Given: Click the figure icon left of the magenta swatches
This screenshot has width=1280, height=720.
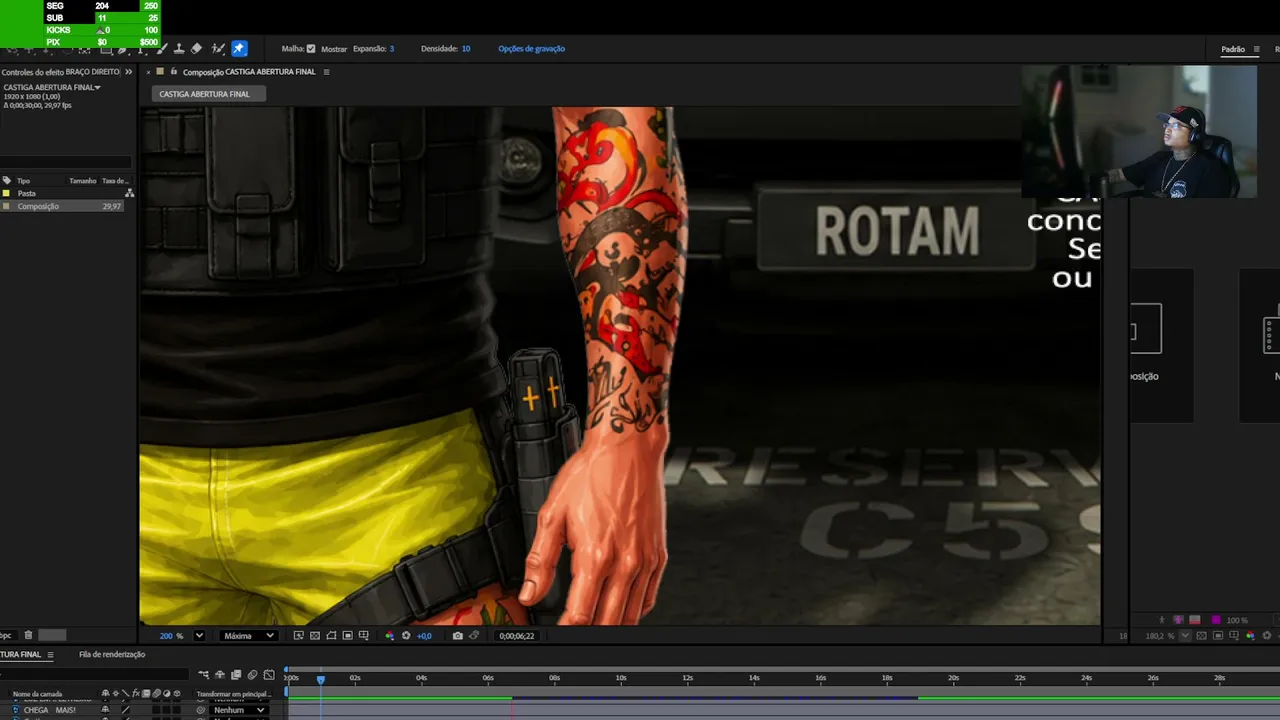Looking at the screenshot, I should (x=1161, y=620).
